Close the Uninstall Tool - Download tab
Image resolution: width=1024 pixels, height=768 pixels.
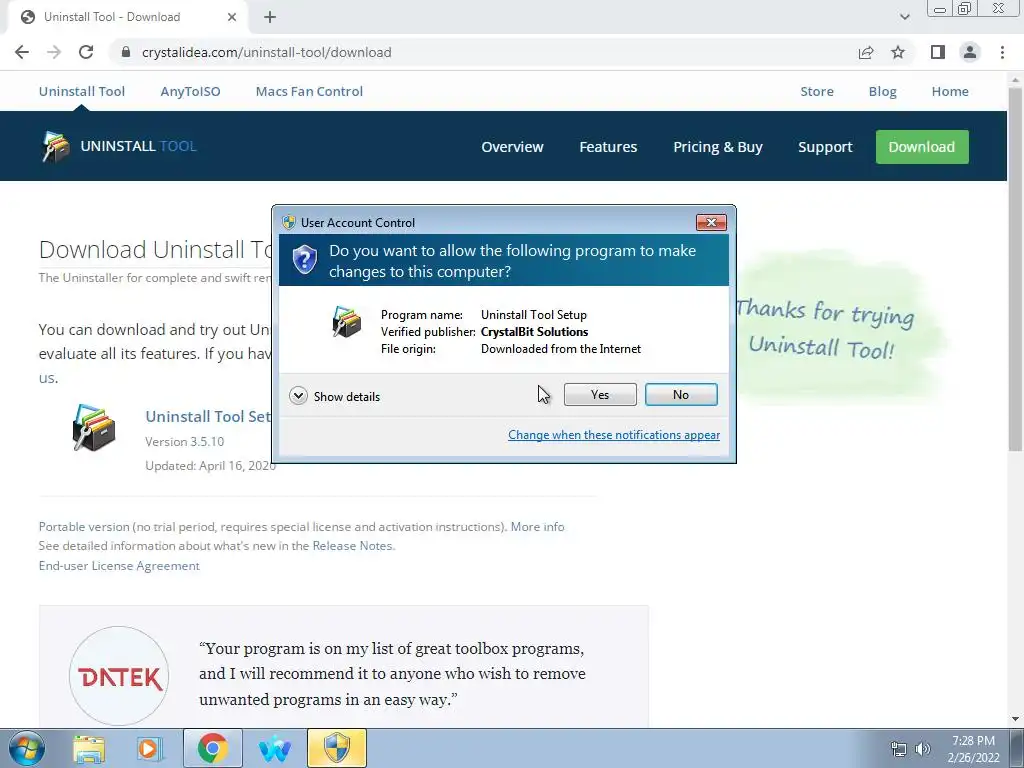coord(232,17)
